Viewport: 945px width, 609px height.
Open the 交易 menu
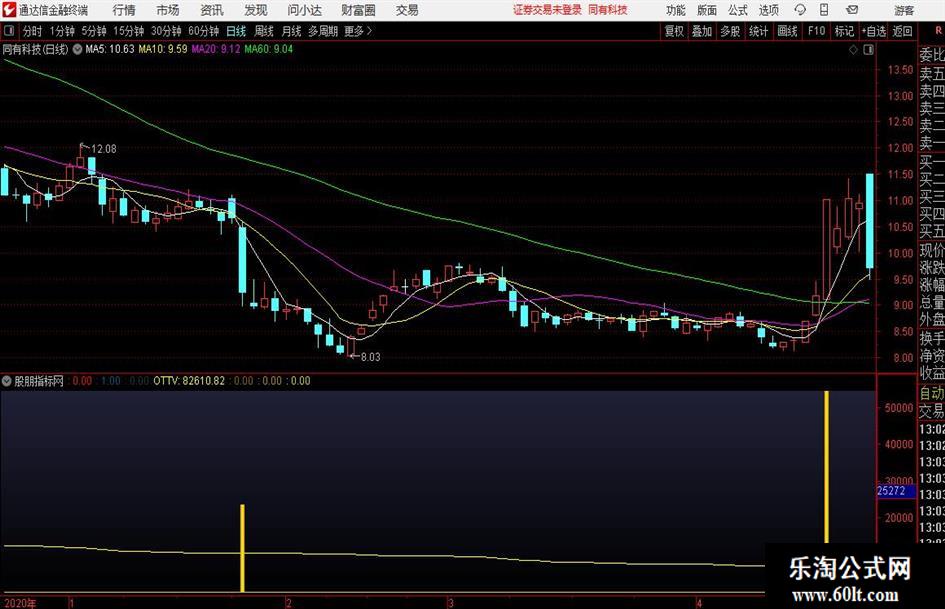click(407, 10)
